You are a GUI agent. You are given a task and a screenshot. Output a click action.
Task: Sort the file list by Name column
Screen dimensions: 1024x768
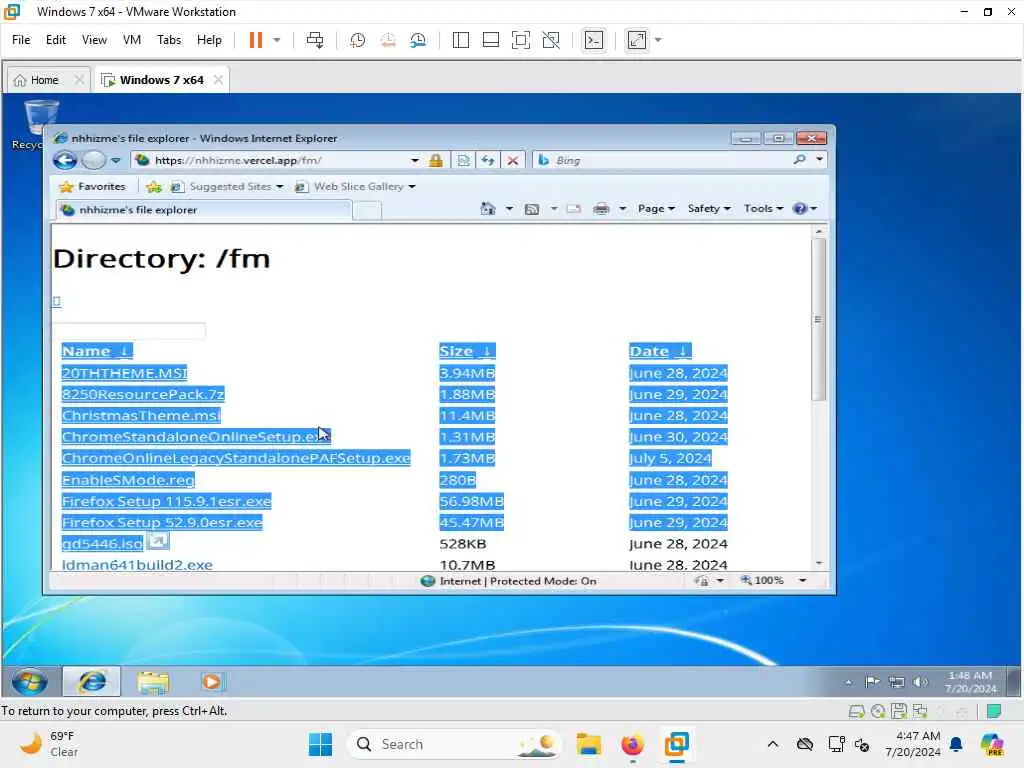pyautogui.click(x=97, y=351)
